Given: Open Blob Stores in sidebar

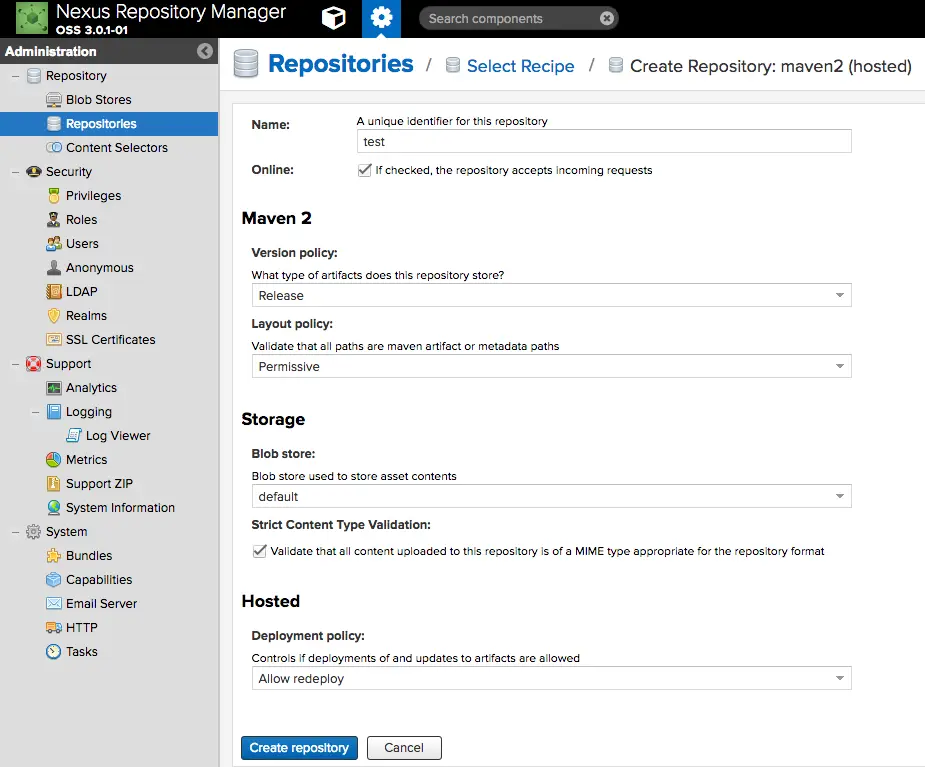Looking at the screenshot, I should [98, 100].
